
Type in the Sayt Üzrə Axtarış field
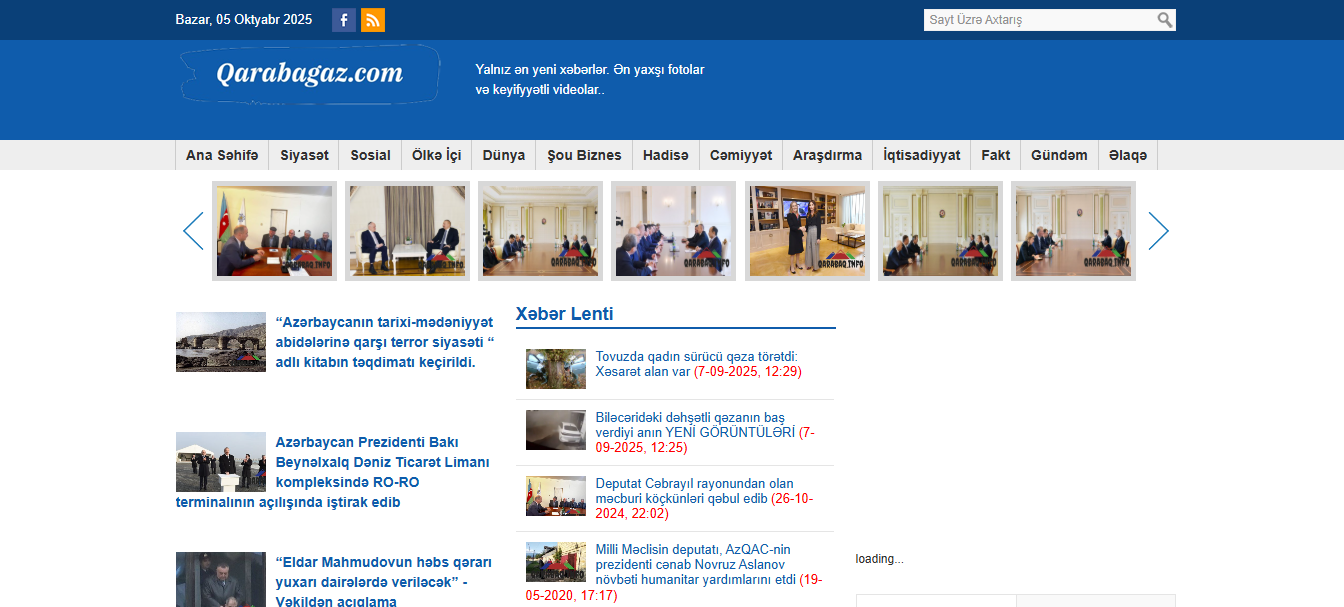click(1040, 20)
